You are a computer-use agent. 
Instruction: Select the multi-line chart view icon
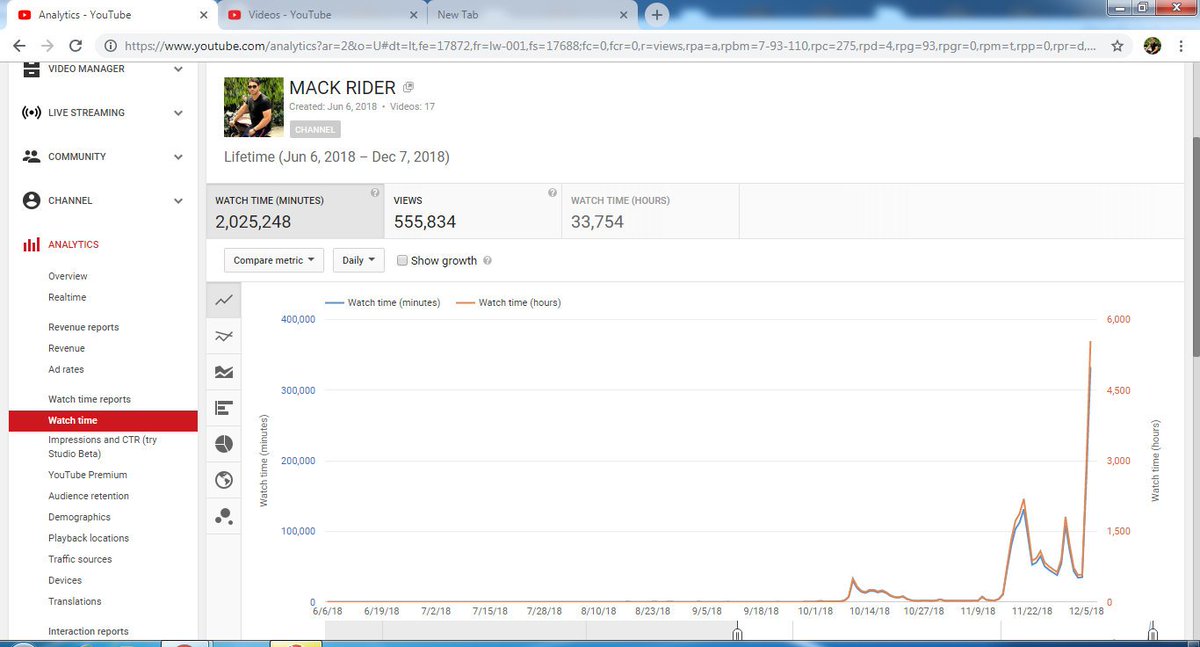click(224, 336)
